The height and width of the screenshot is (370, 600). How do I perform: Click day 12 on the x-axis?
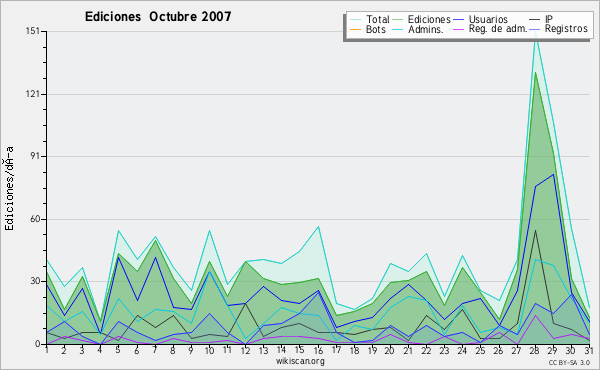245,350
